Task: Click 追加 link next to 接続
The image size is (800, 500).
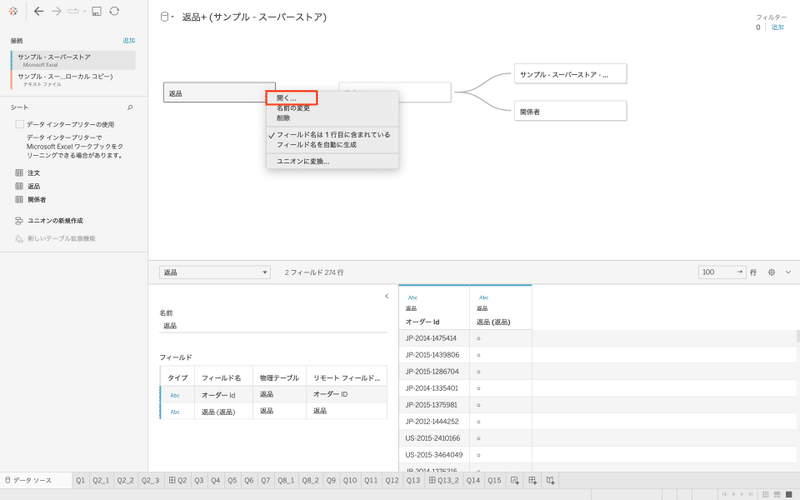Action: 129,40
